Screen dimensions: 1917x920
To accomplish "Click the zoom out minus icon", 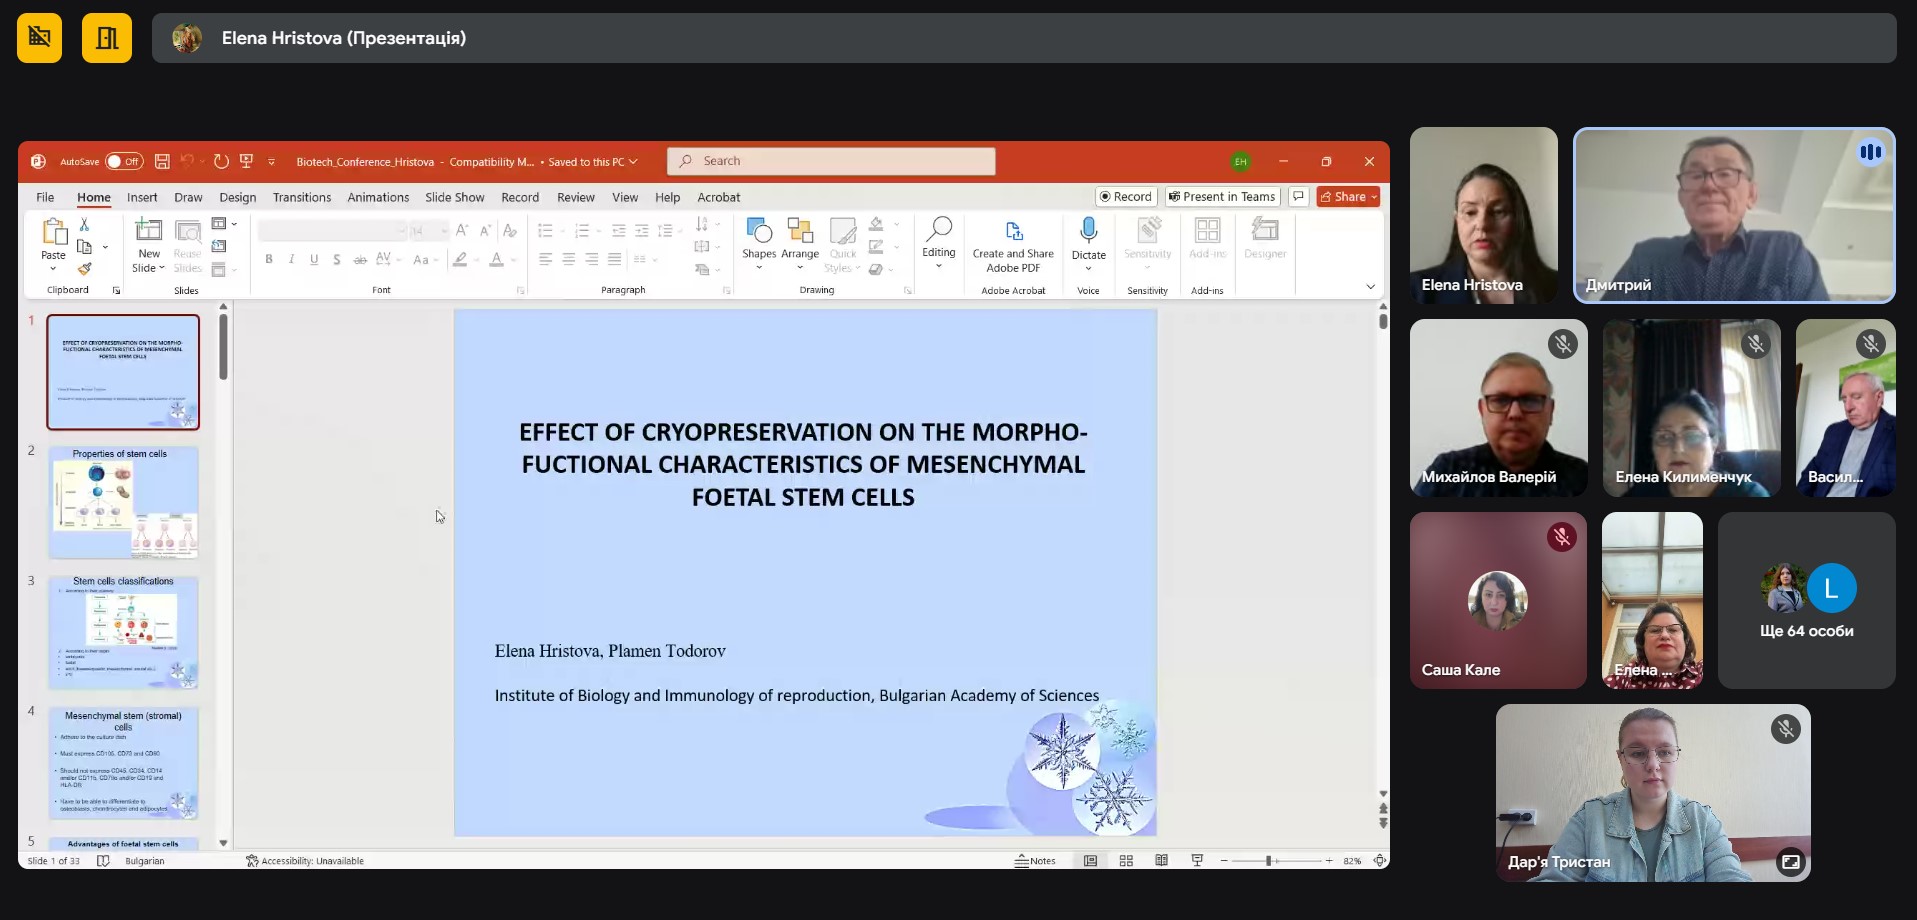I will (x=1224, y=860).
